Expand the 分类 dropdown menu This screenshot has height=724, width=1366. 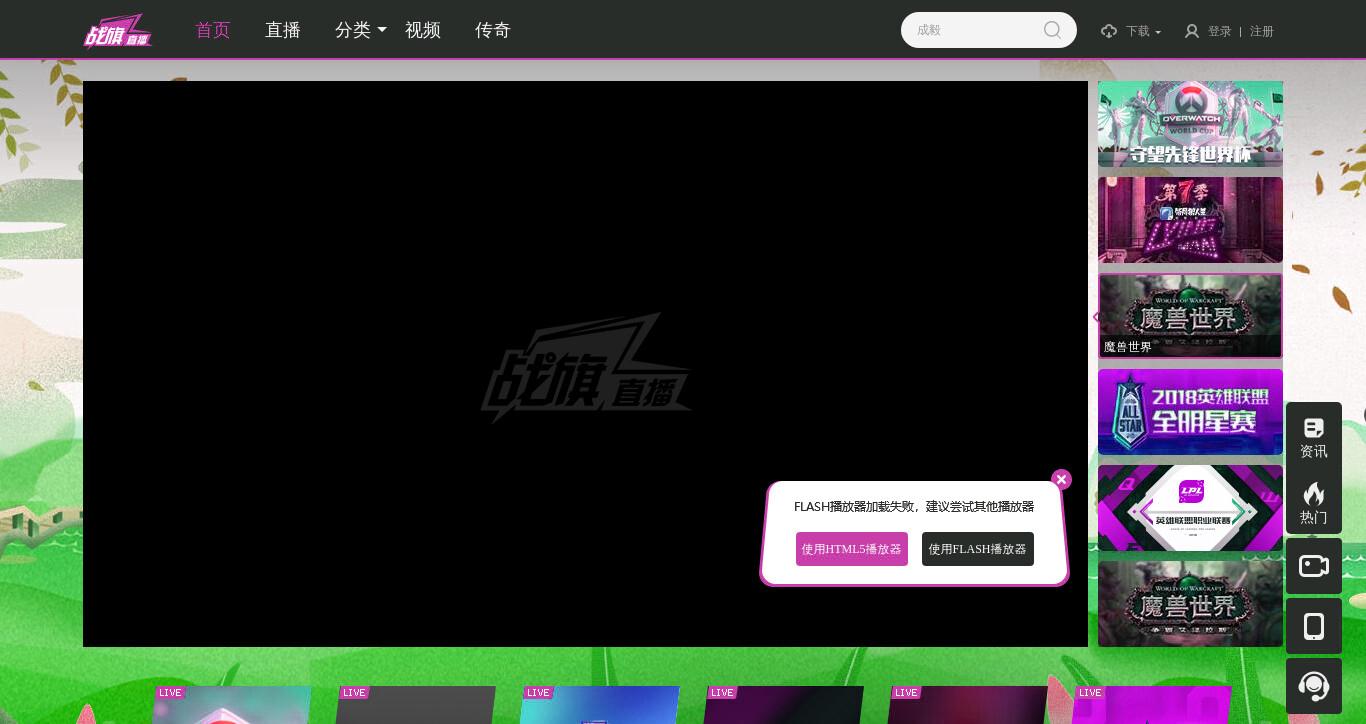tap(361, 30)
